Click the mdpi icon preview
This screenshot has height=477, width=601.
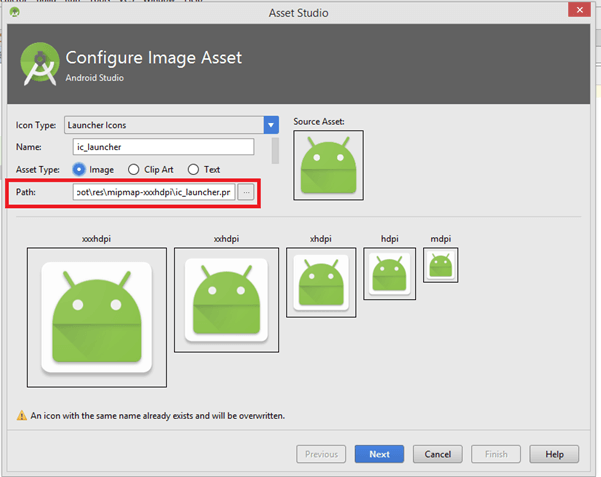pyautogui.click(x=441, y=265)
